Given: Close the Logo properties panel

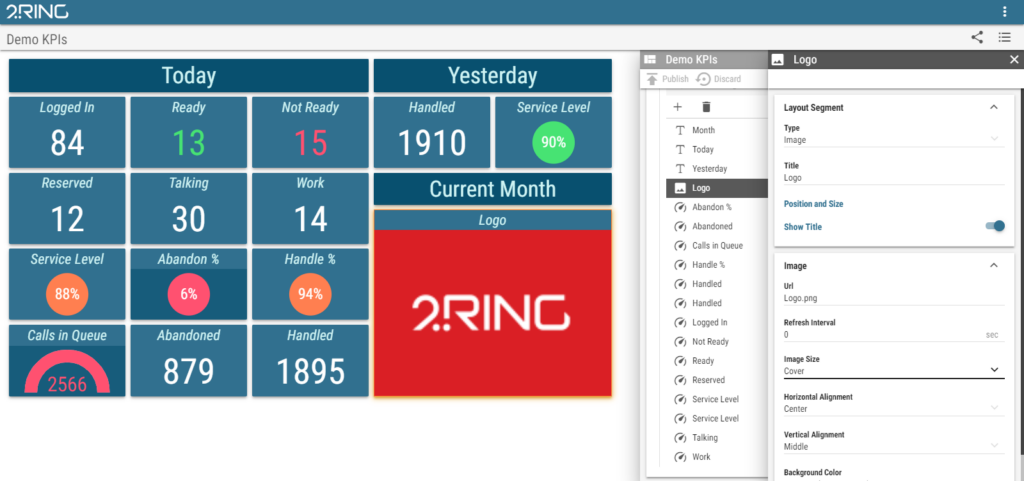Looking at the screenshot, I should point(1014,60).
